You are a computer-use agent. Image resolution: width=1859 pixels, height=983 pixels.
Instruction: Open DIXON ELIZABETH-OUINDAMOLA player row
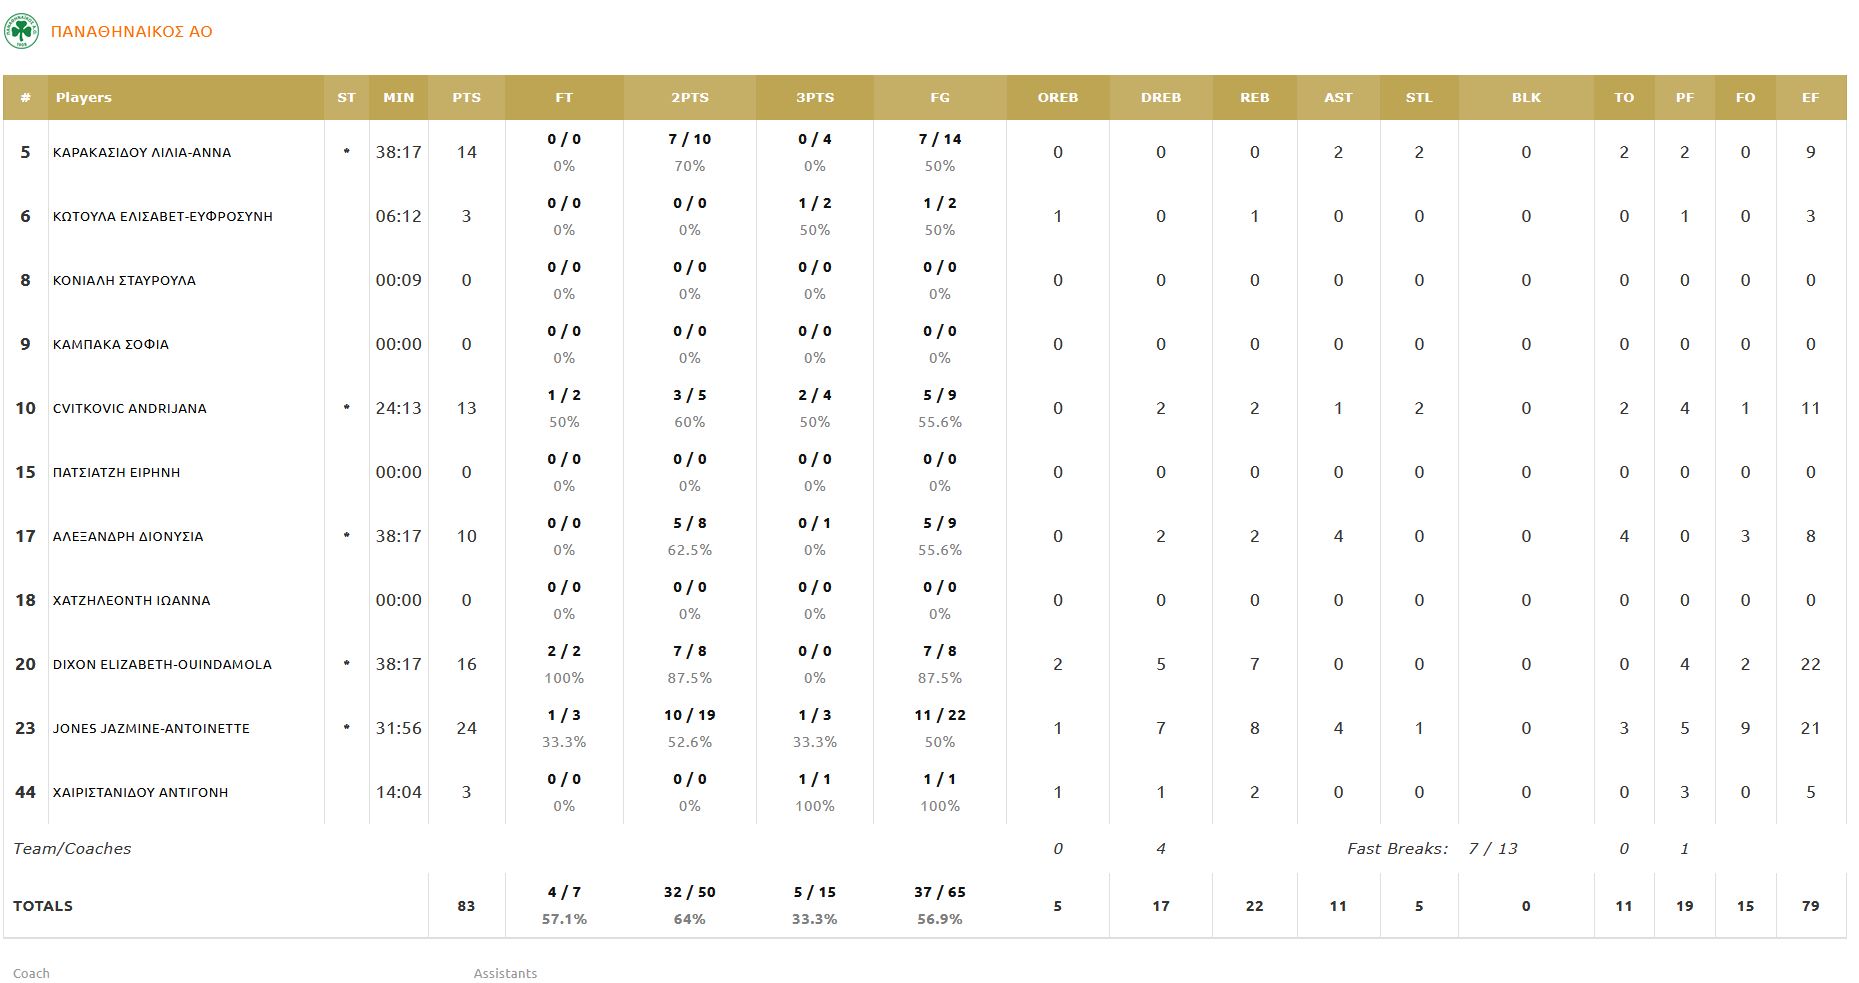[162, 665]
